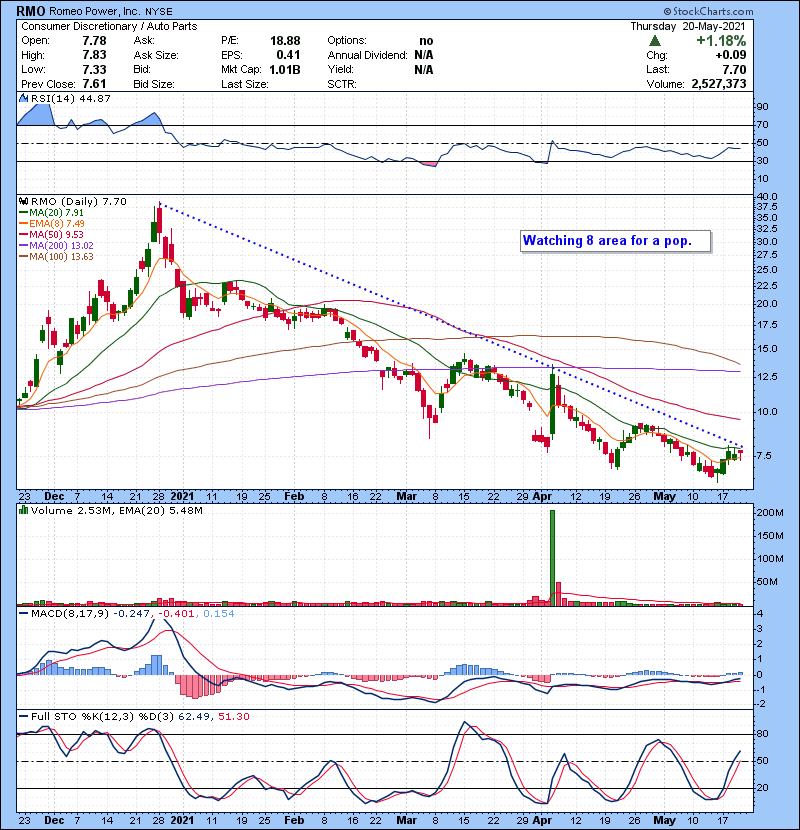
Task: Click the Last Size label
Action: (x=245, y=84)
